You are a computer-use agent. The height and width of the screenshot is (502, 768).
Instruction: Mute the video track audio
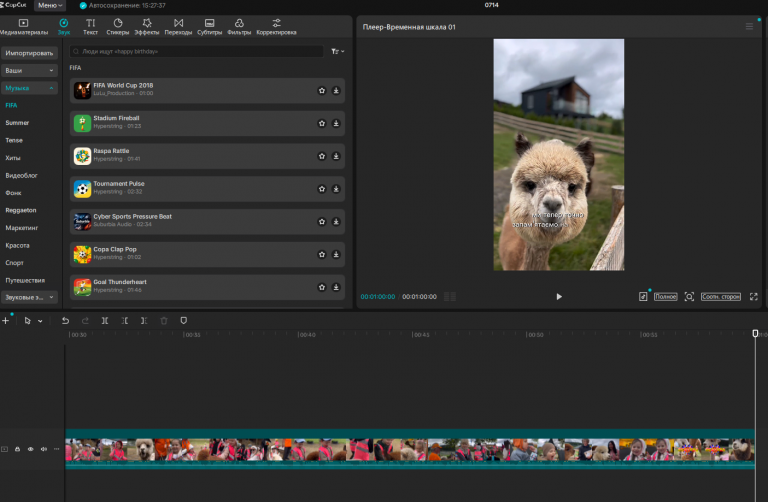tap(44, 449)
